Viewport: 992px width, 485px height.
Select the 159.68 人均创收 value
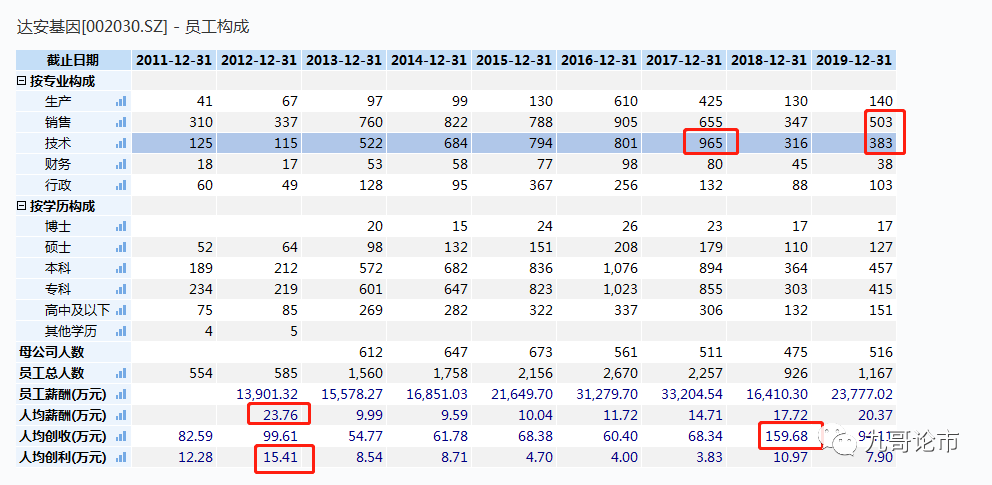point(784,436)
